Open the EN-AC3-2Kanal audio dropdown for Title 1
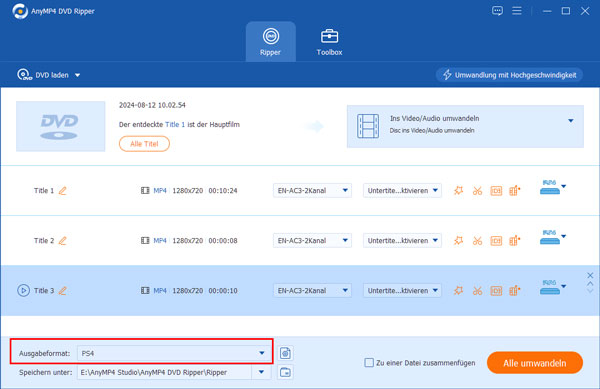The image size is (600, 389). (312, 190)
